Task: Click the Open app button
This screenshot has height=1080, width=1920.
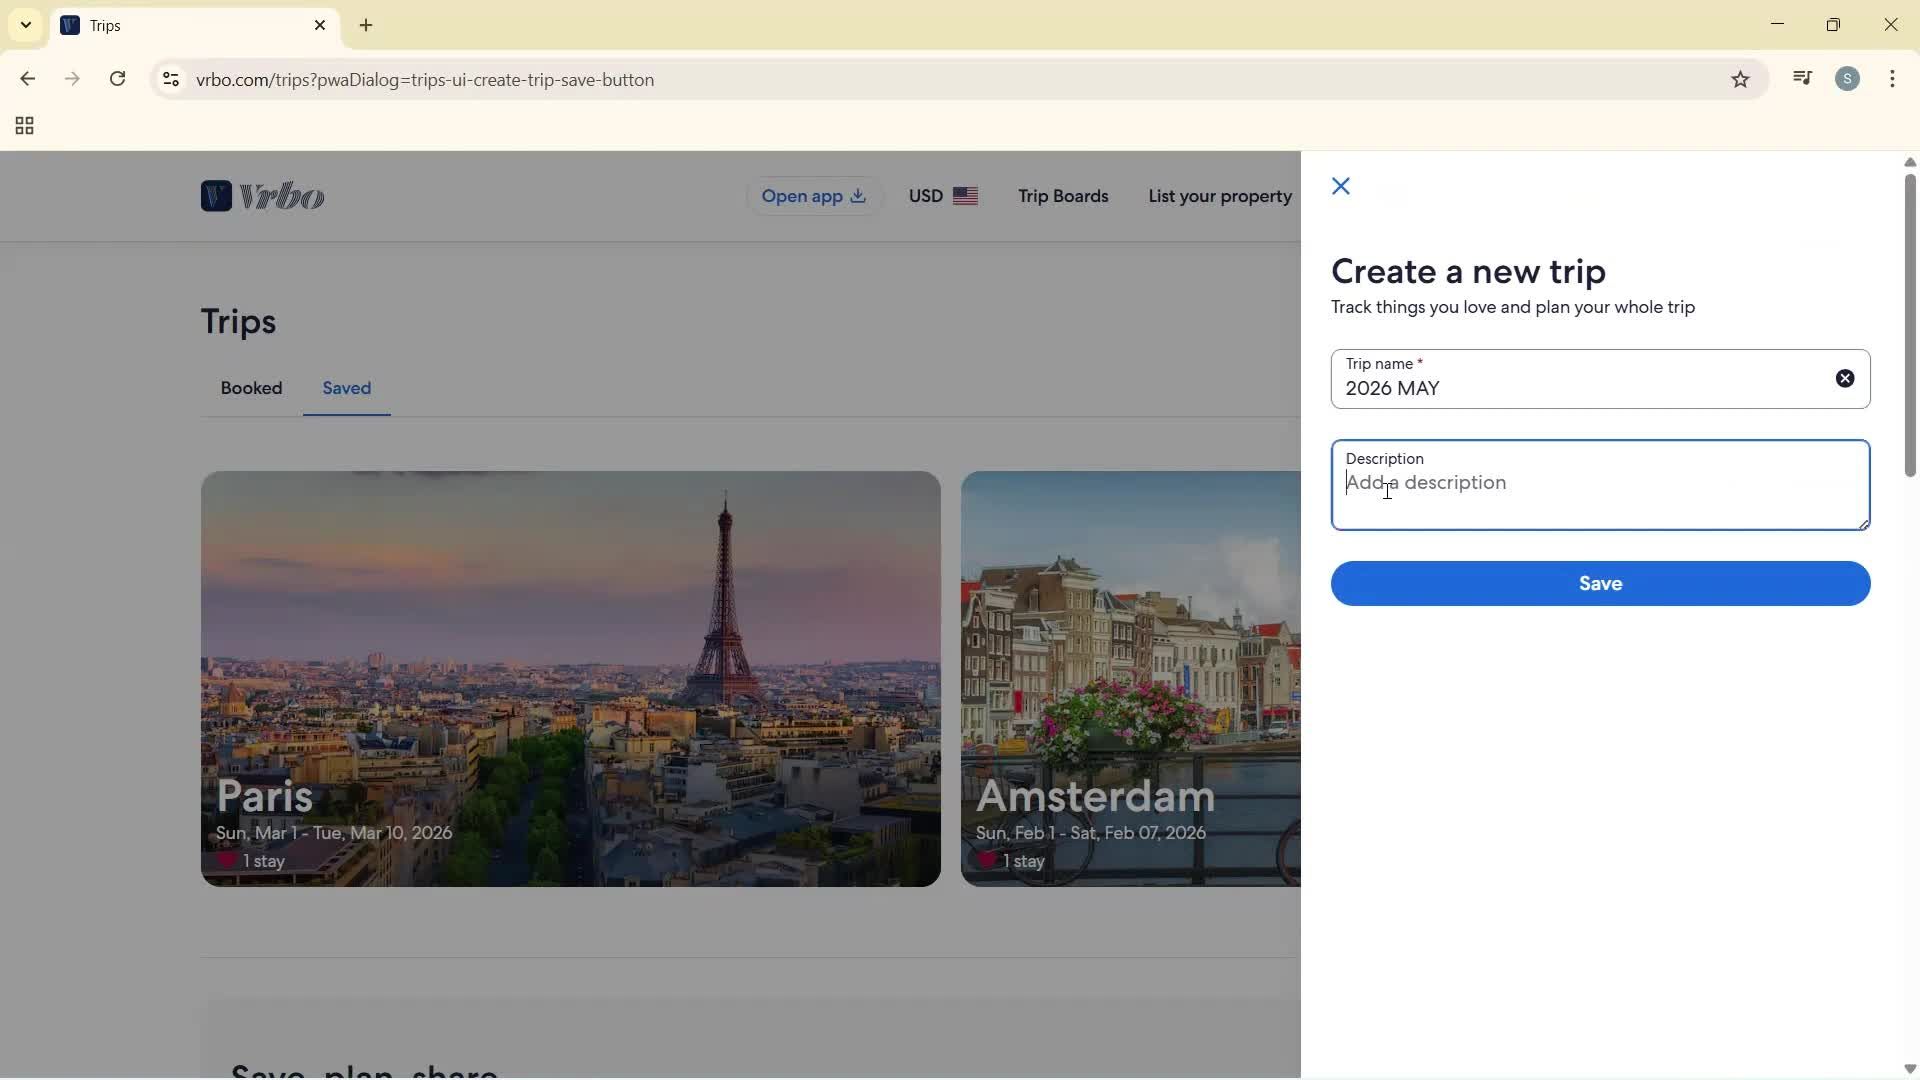Action: point(813,196)
